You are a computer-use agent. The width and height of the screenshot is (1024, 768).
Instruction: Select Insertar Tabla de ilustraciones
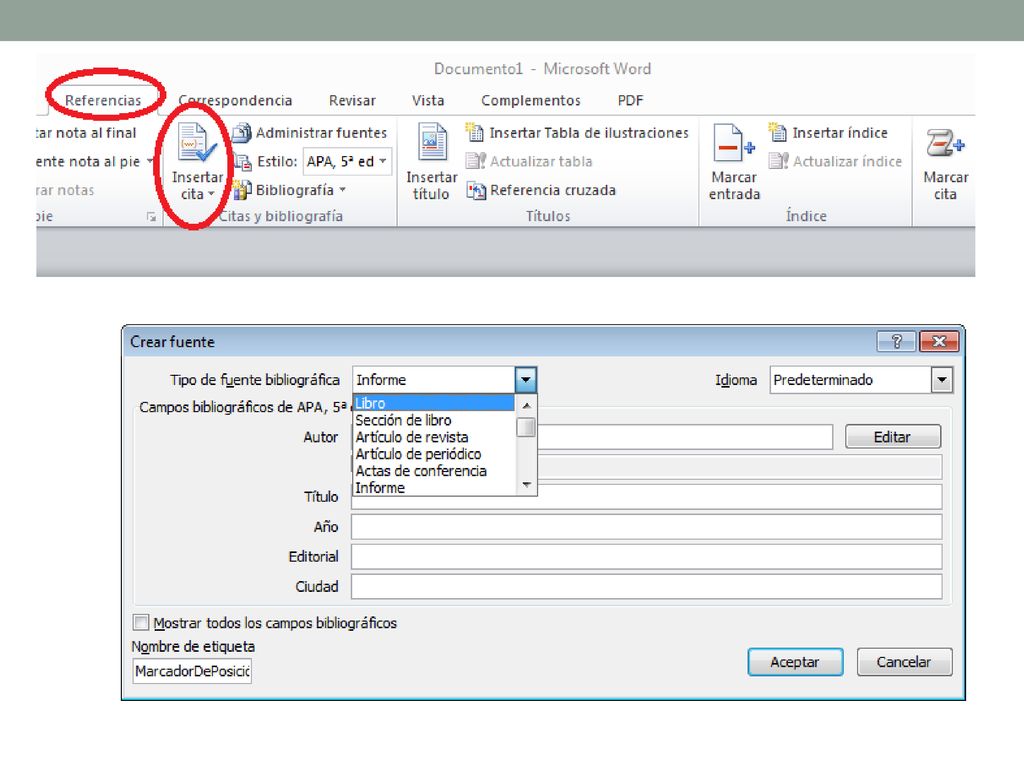pyautogui.click(x=577, y=133)
